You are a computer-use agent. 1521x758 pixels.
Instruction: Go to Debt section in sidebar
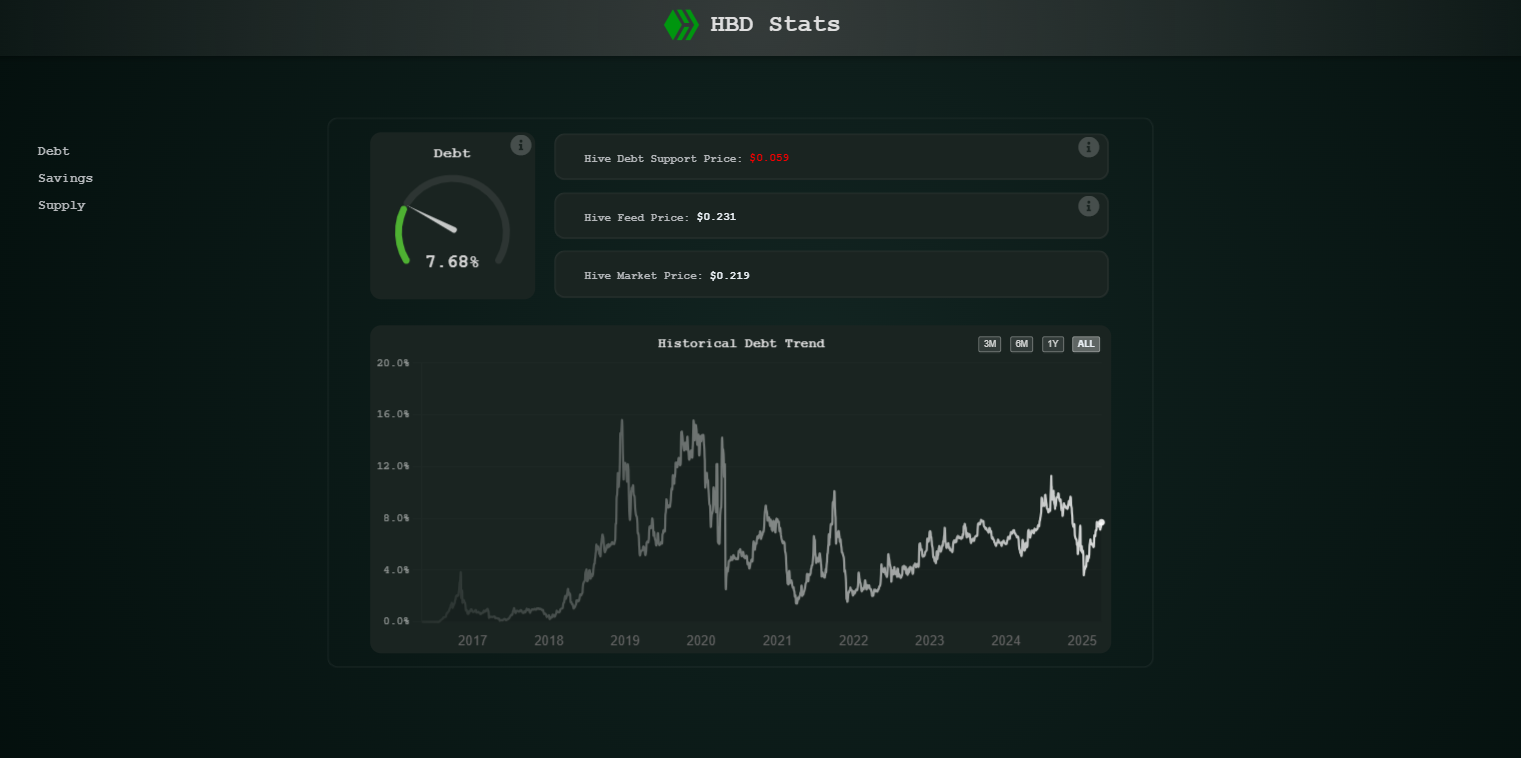coord(54,151)
